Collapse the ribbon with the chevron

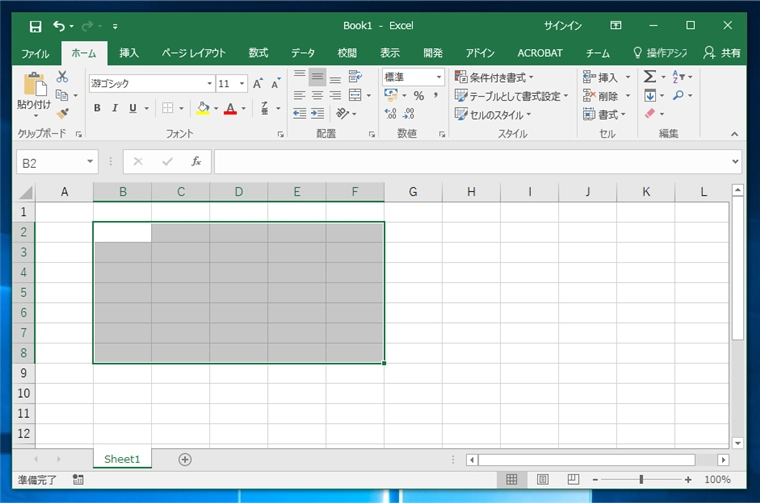click(735, 134)
